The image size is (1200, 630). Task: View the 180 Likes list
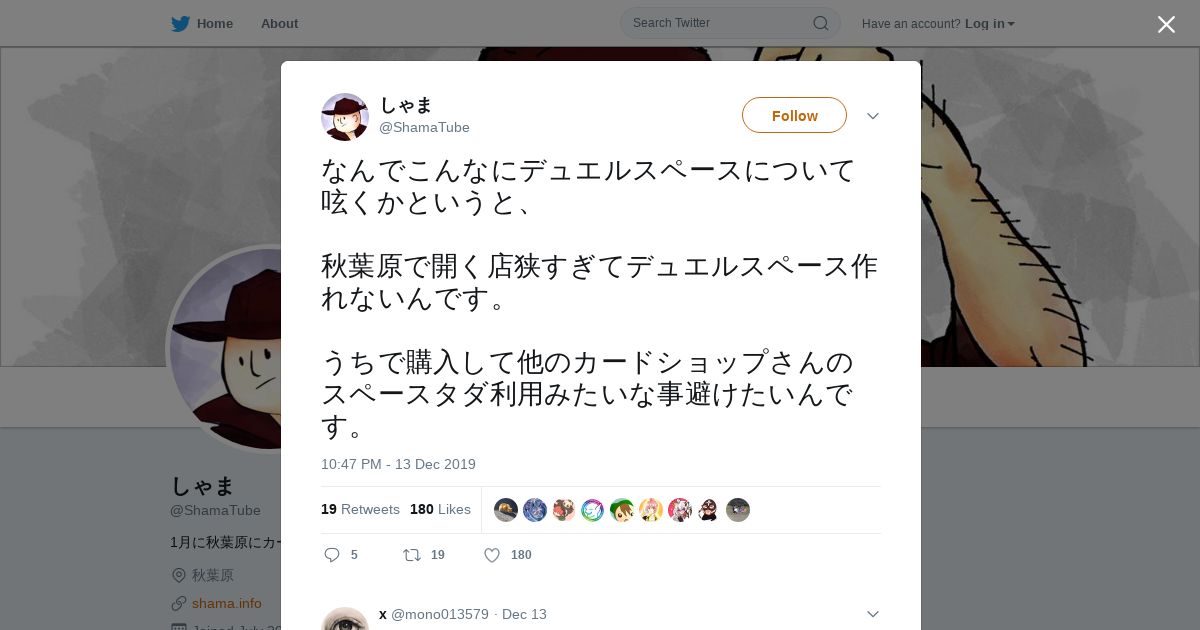[440, 509]
